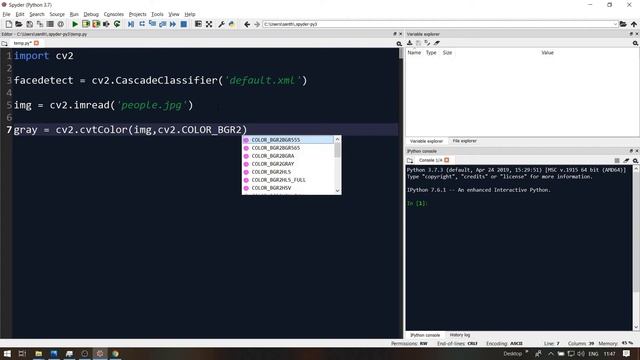
Task: Click the Save file icon
Action: 29,24
